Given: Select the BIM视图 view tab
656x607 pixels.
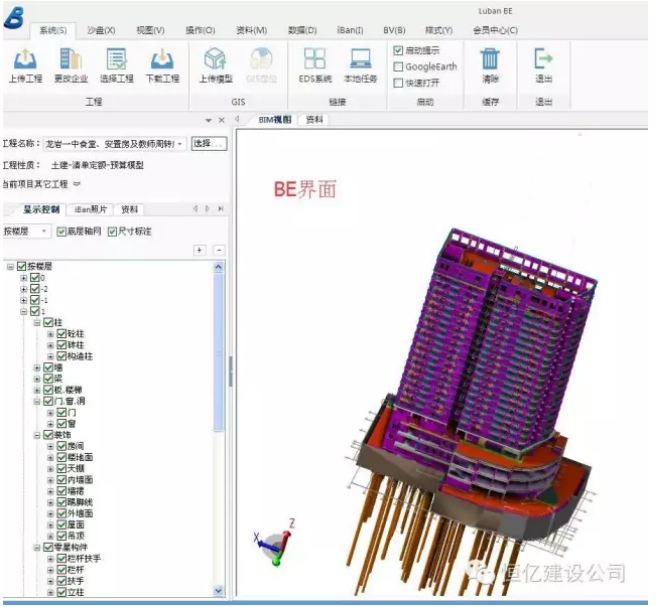Looking at the screenshot, I should tap(274, 120).
